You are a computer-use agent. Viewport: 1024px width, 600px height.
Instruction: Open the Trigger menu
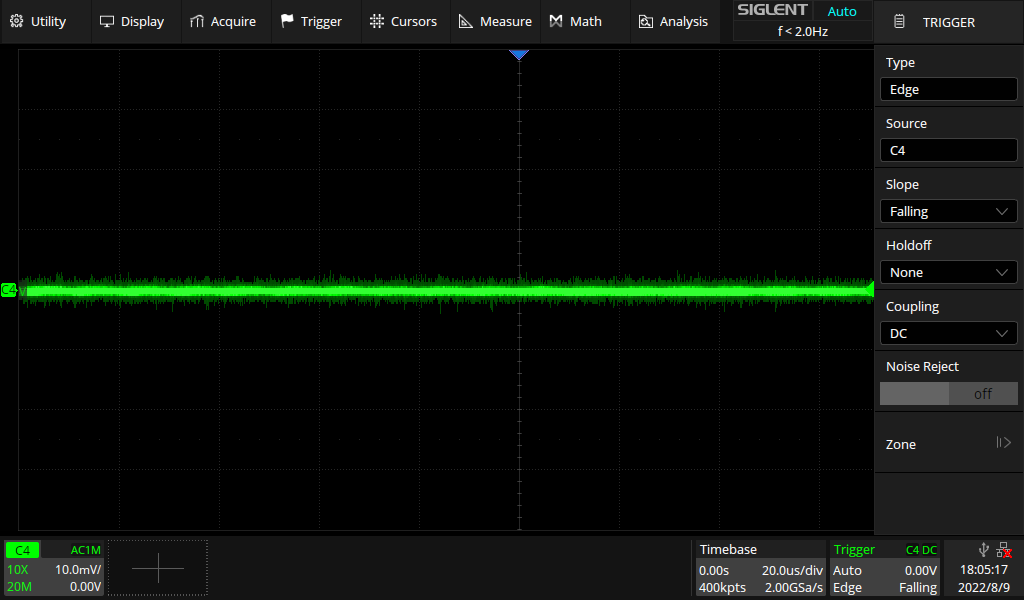(312, 22)
